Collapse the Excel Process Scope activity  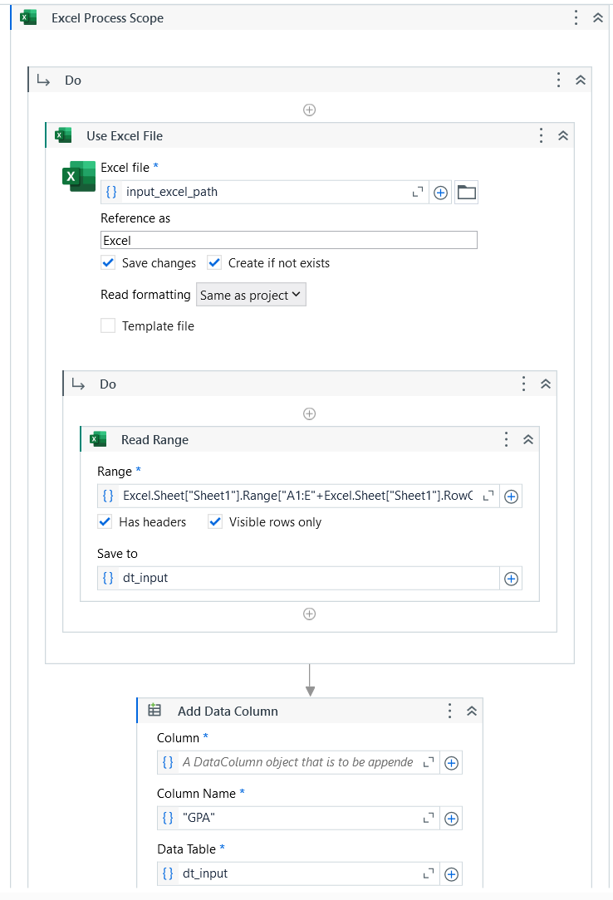coord(598,18)
